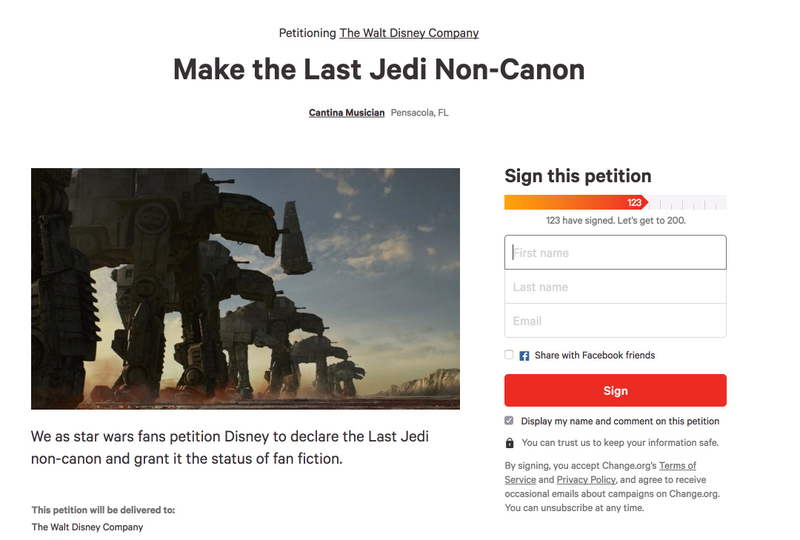Click Walt Disney Company delivery recipient text
Image resolution: width=800 pixels, height=540 pixels.
87,527
